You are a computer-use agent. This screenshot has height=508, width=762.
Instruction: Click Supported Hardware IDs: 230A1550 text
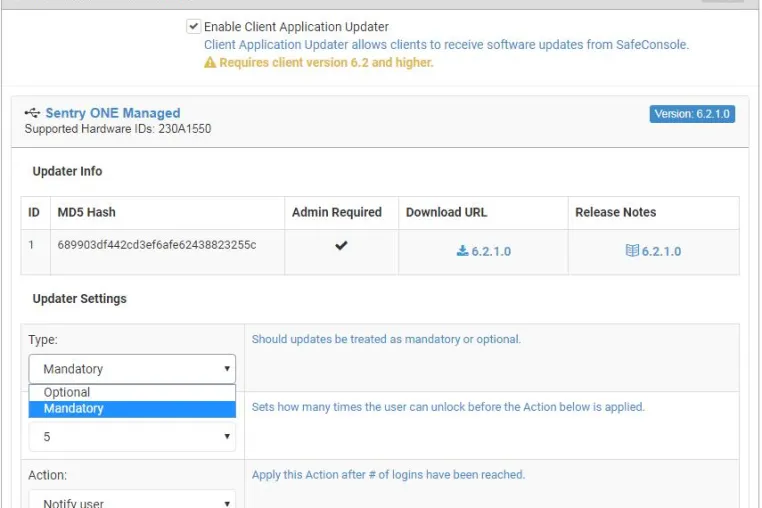pyautogui.click(x=118, y=129)
